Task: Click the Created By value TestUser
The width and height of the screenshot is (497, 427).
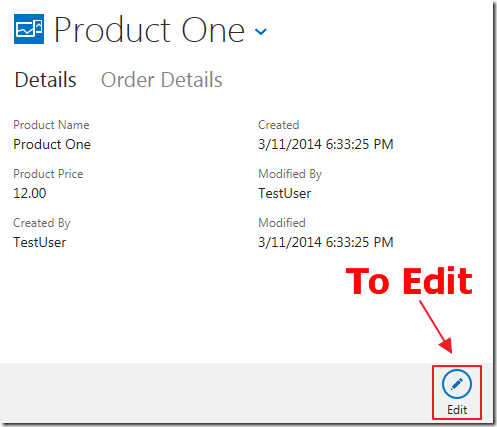Action: (x=40, y=242)
